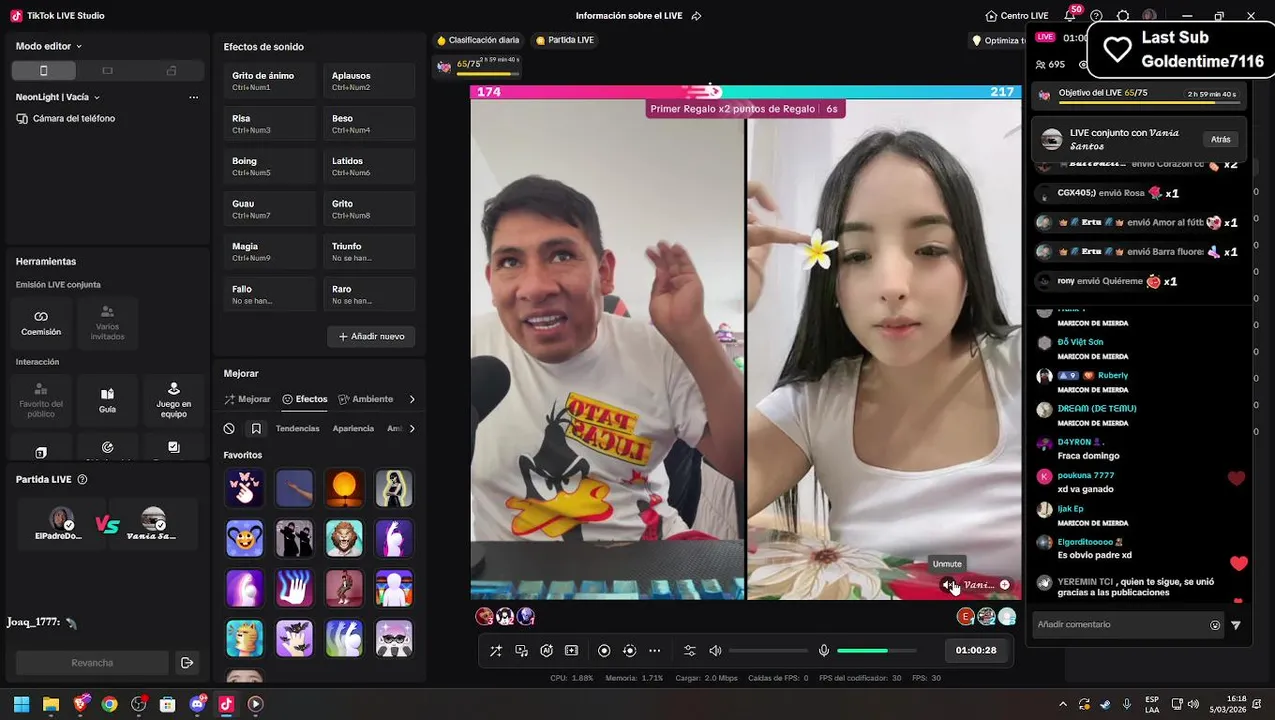Open File Explorer from the taskbar
1275x720 pixels.
pos(51,704)
